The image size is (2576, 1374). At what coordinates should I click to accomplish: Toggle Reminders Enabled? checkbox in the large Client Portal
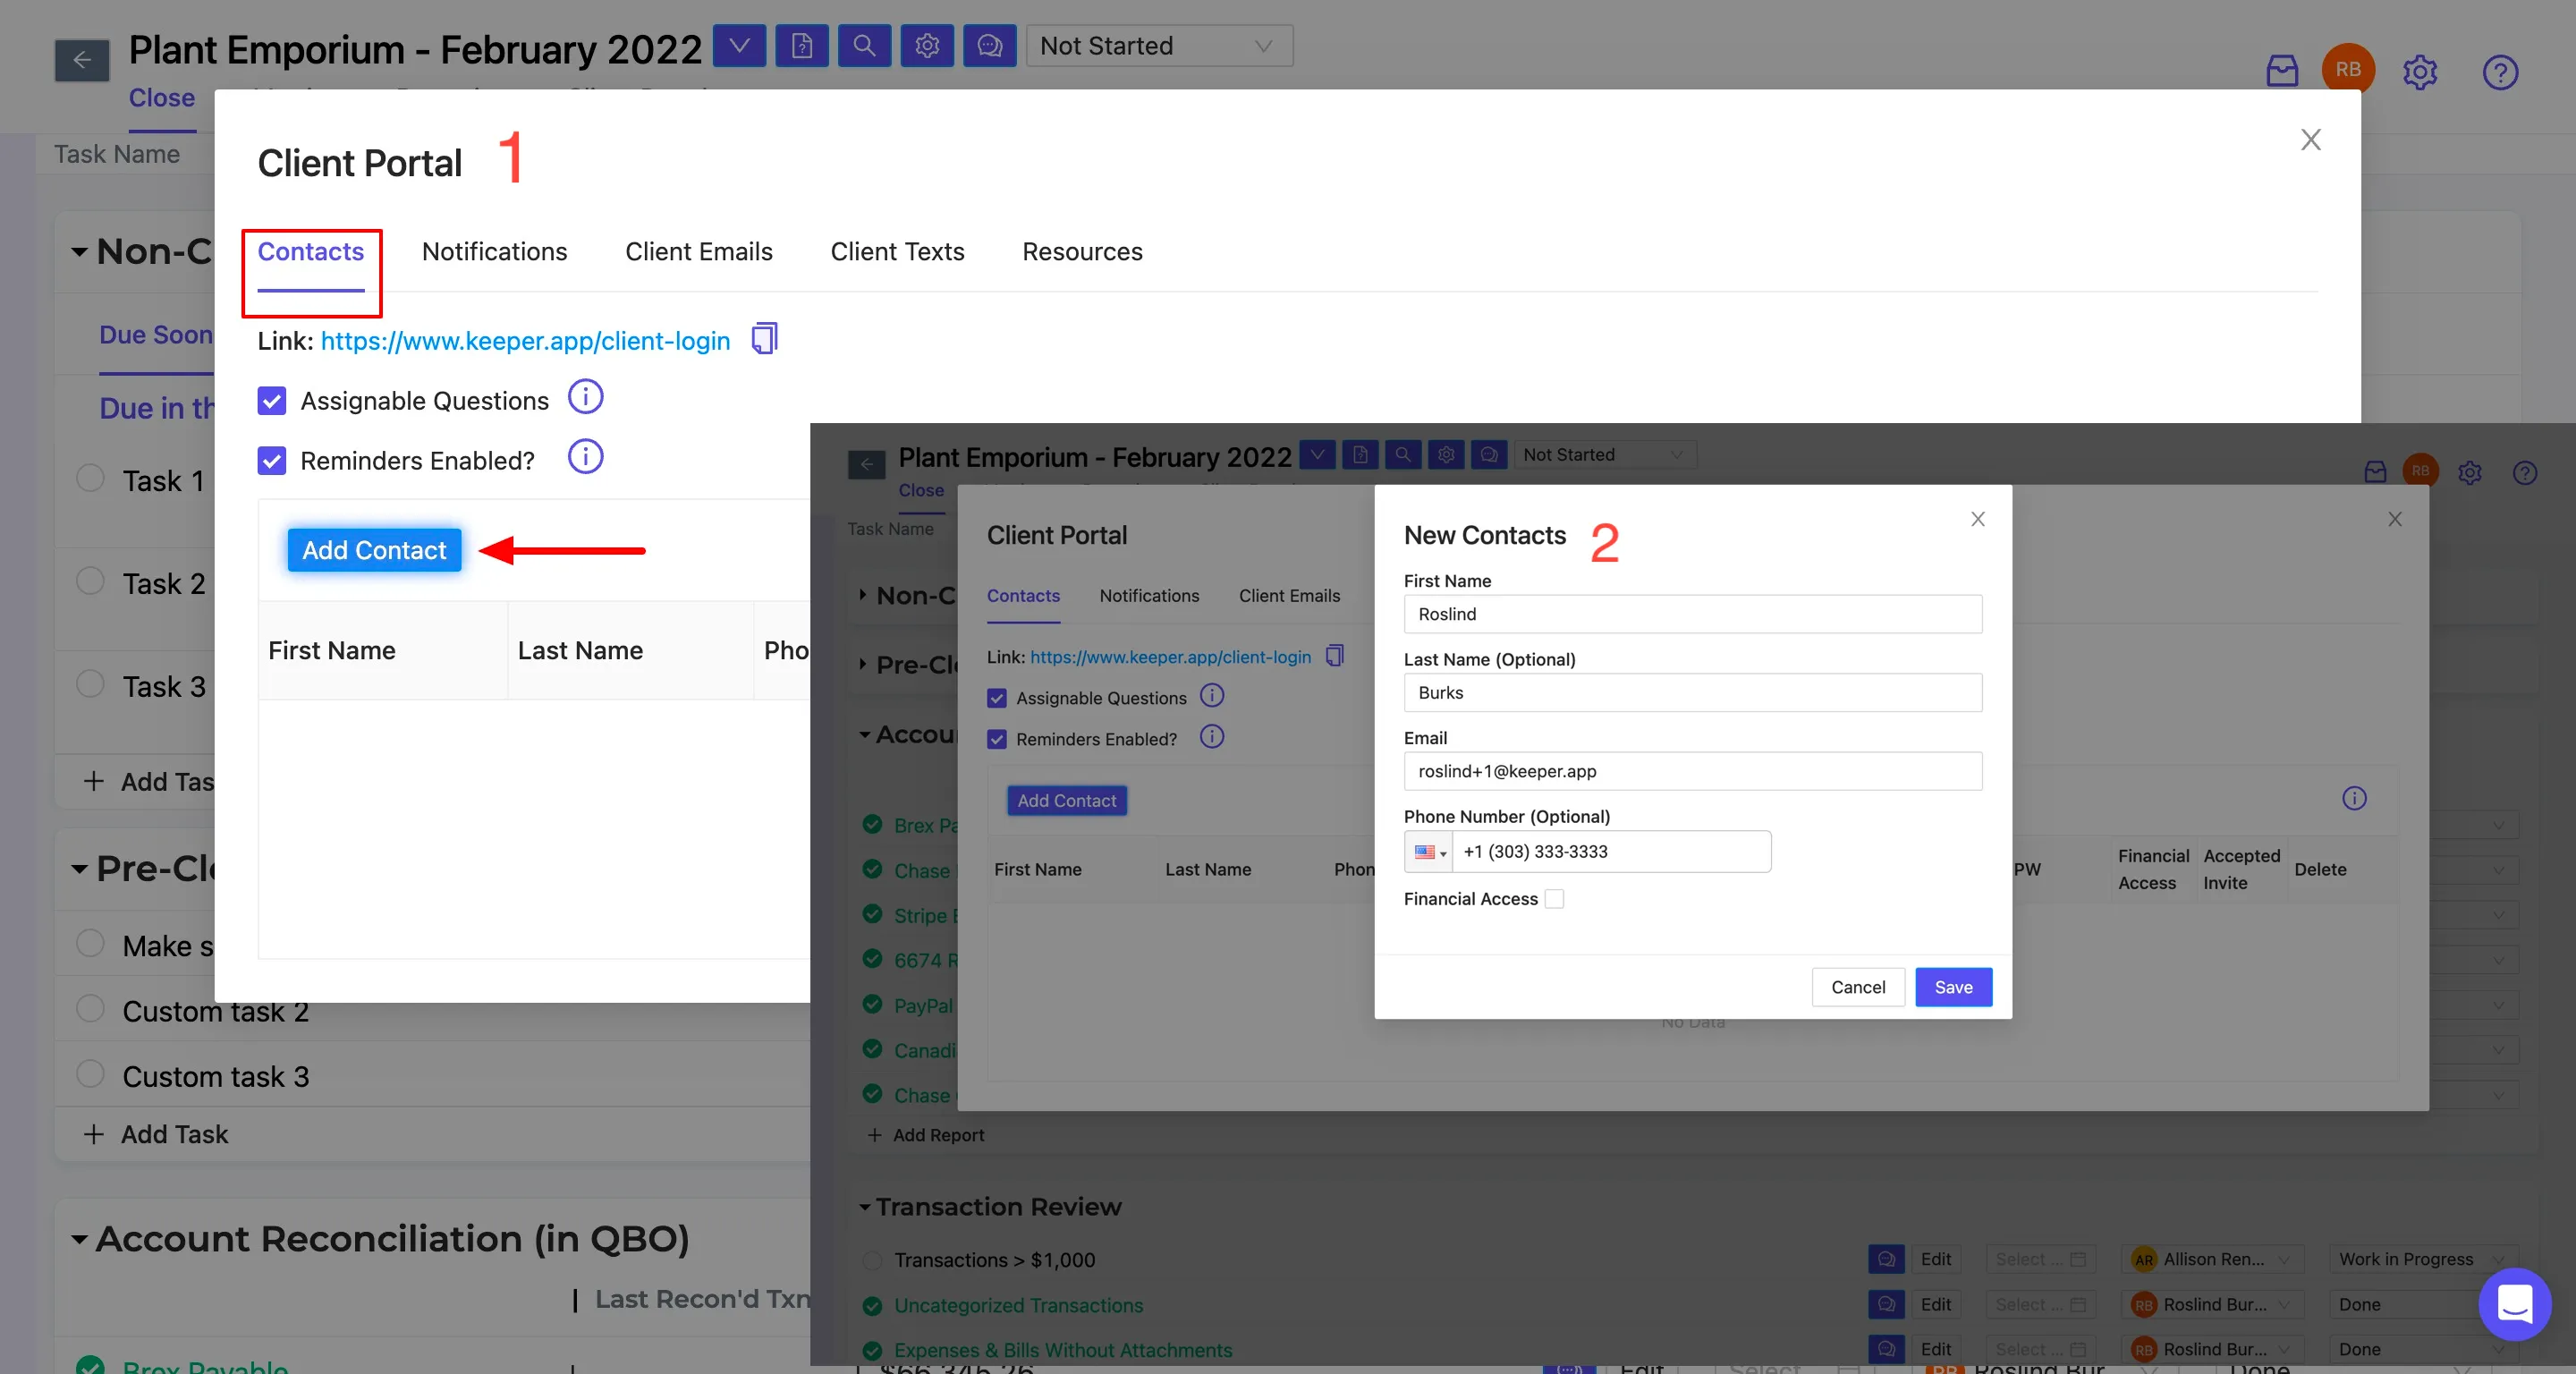[272, 461]
